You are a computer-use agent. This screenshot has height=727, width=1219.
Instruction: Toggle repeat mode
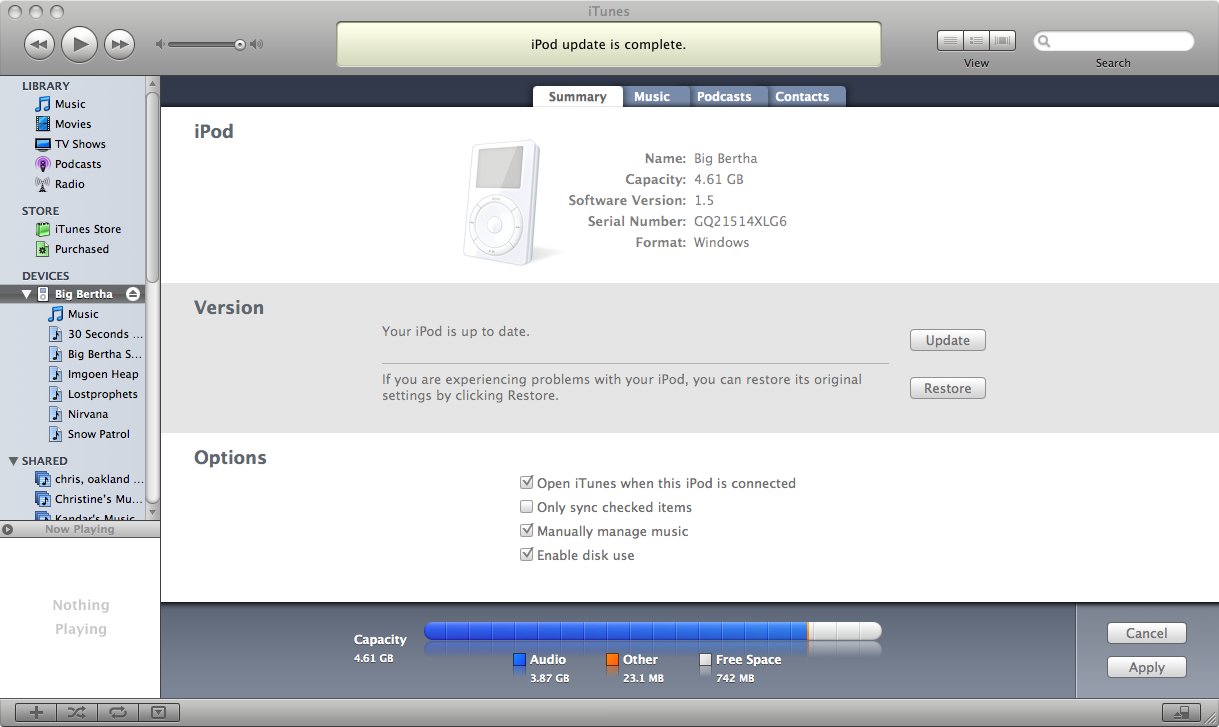click(118, 712)
